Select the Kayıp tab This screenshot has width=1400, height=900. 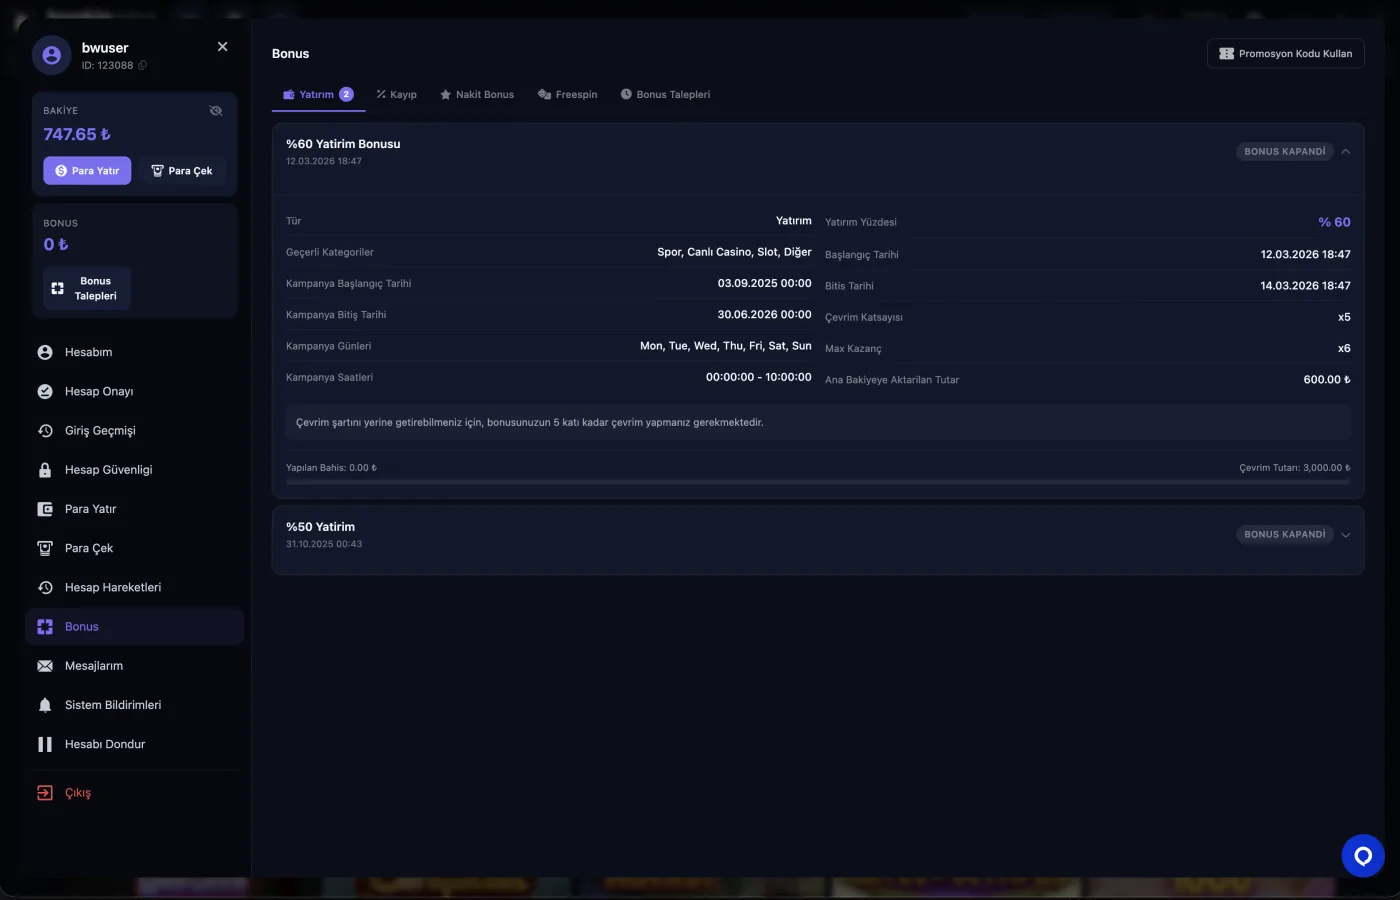396,95
